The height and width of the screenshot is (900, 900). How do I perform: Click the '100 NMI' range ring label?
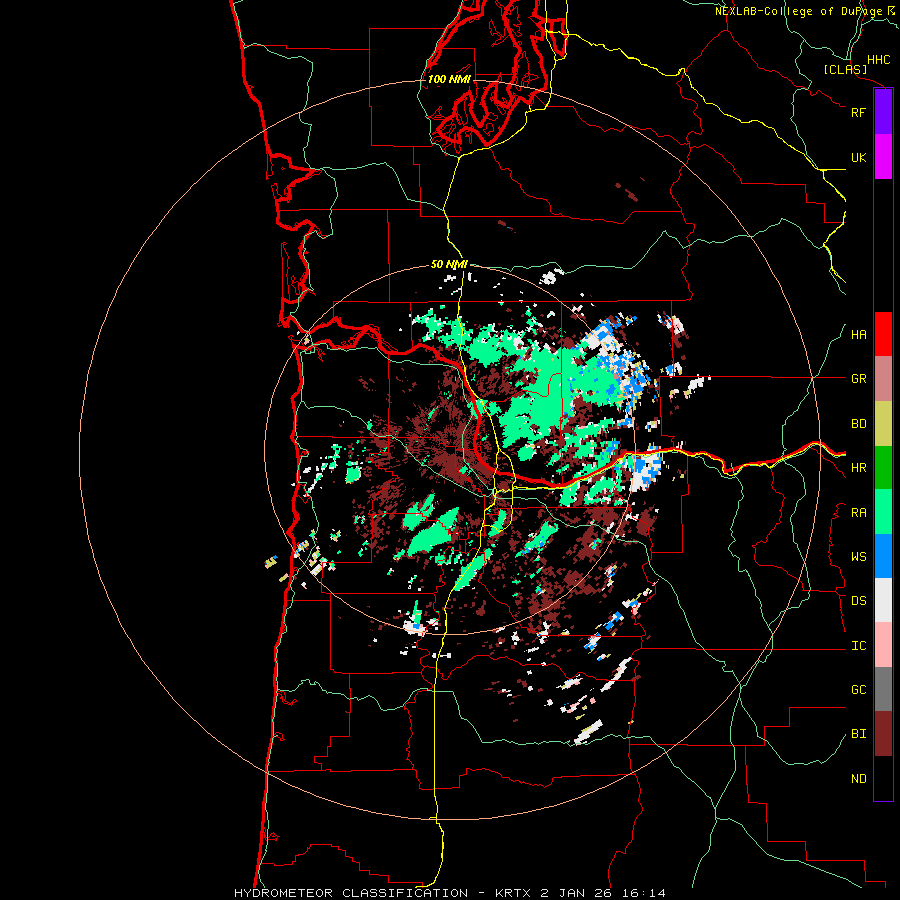449,79
